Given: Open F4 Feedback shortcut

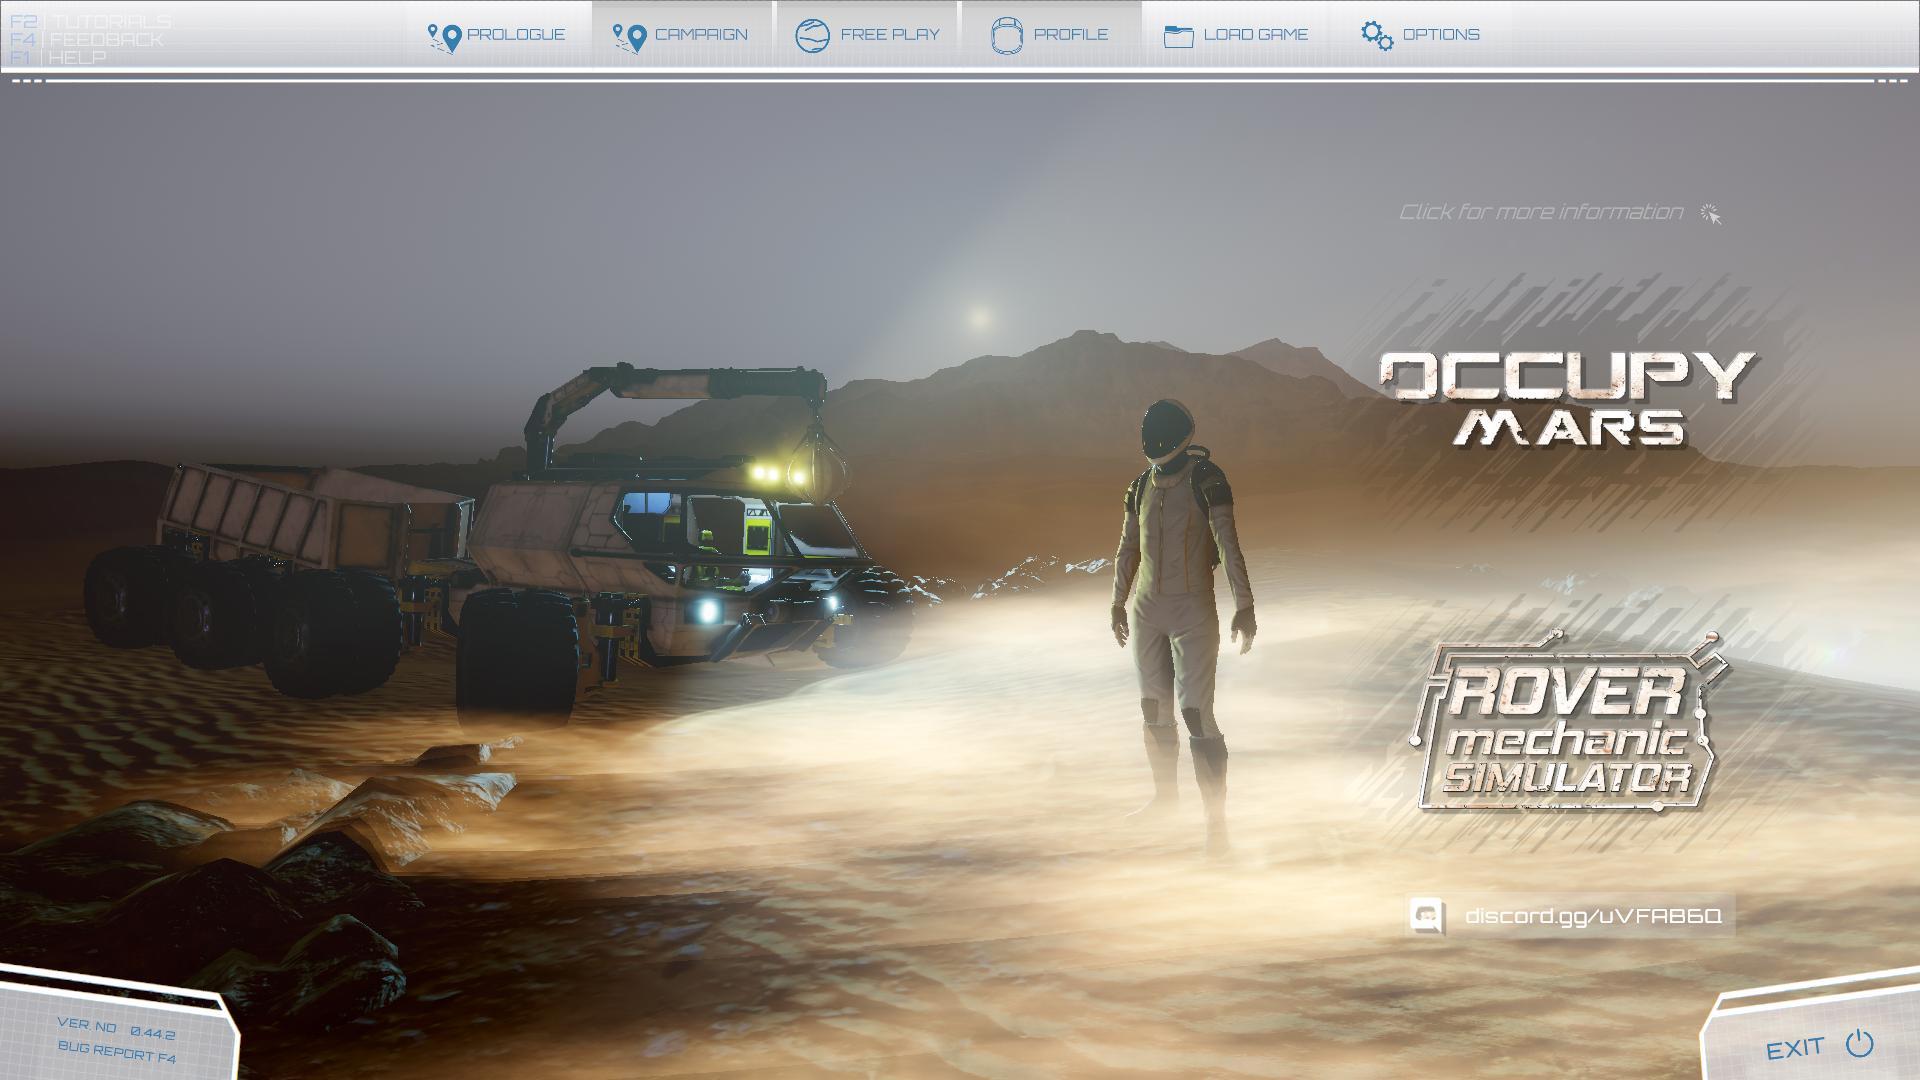Looking at the screenshot, I should pos(86,40).
